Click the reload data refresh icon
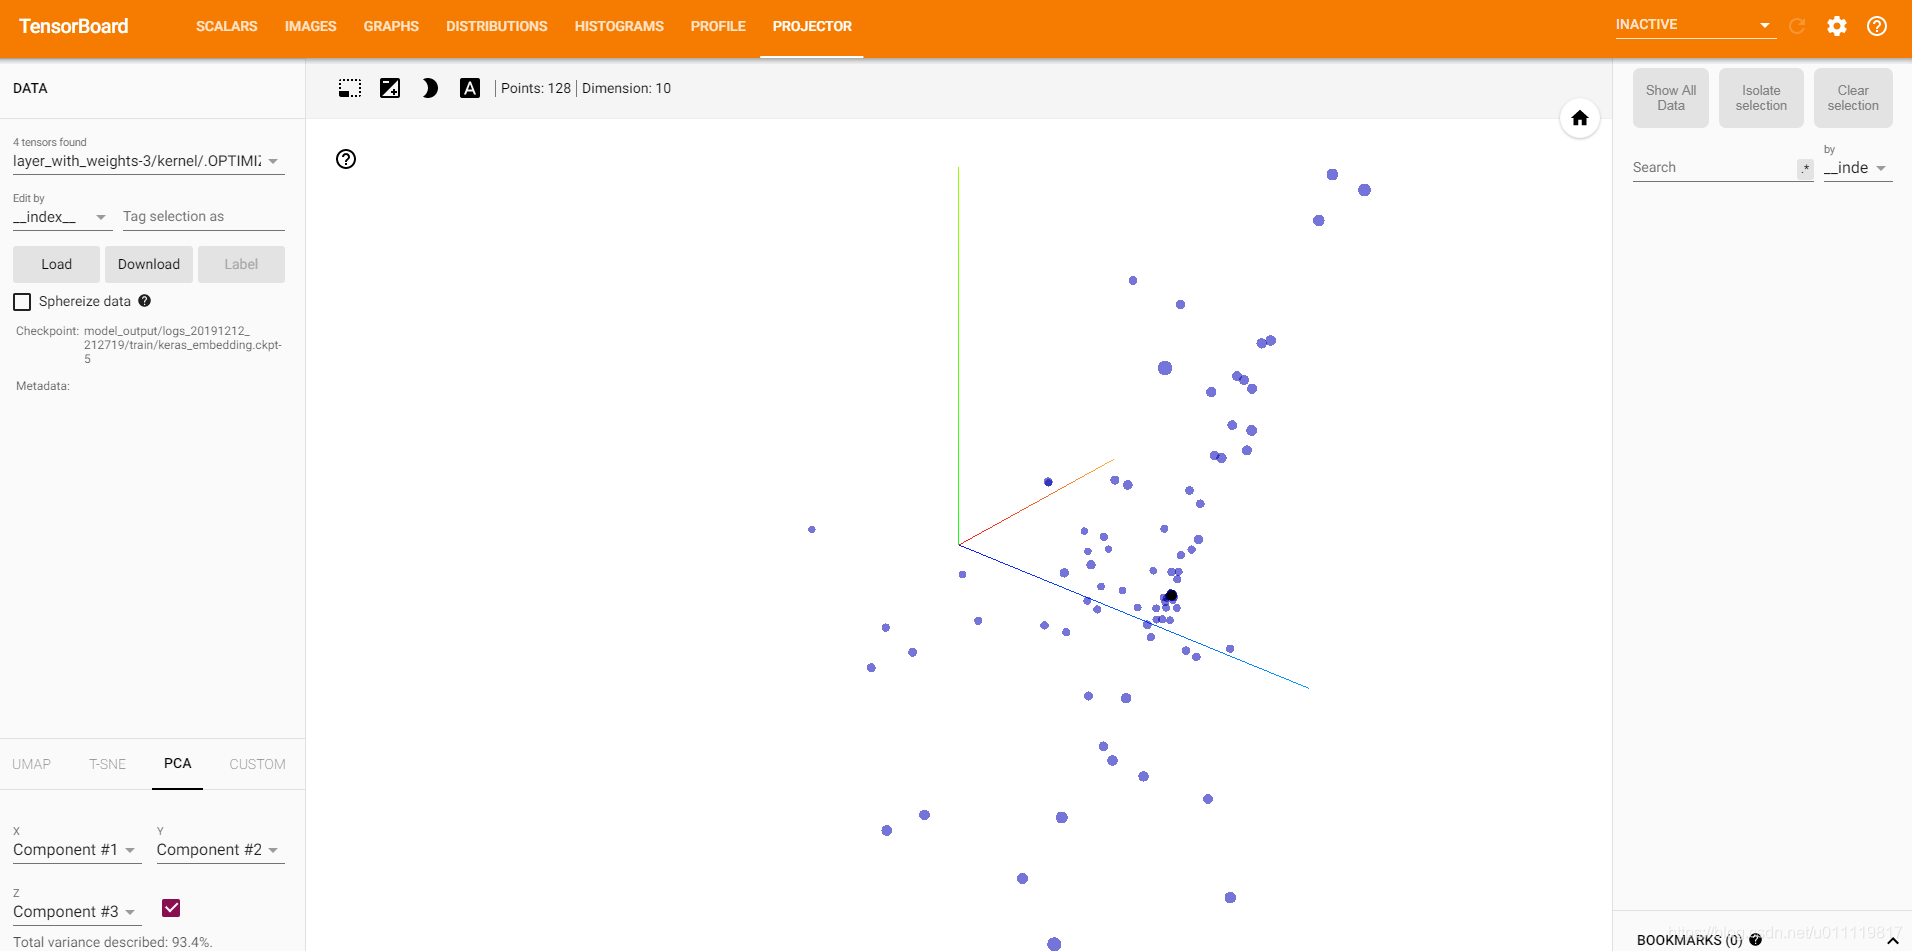 1797,26
